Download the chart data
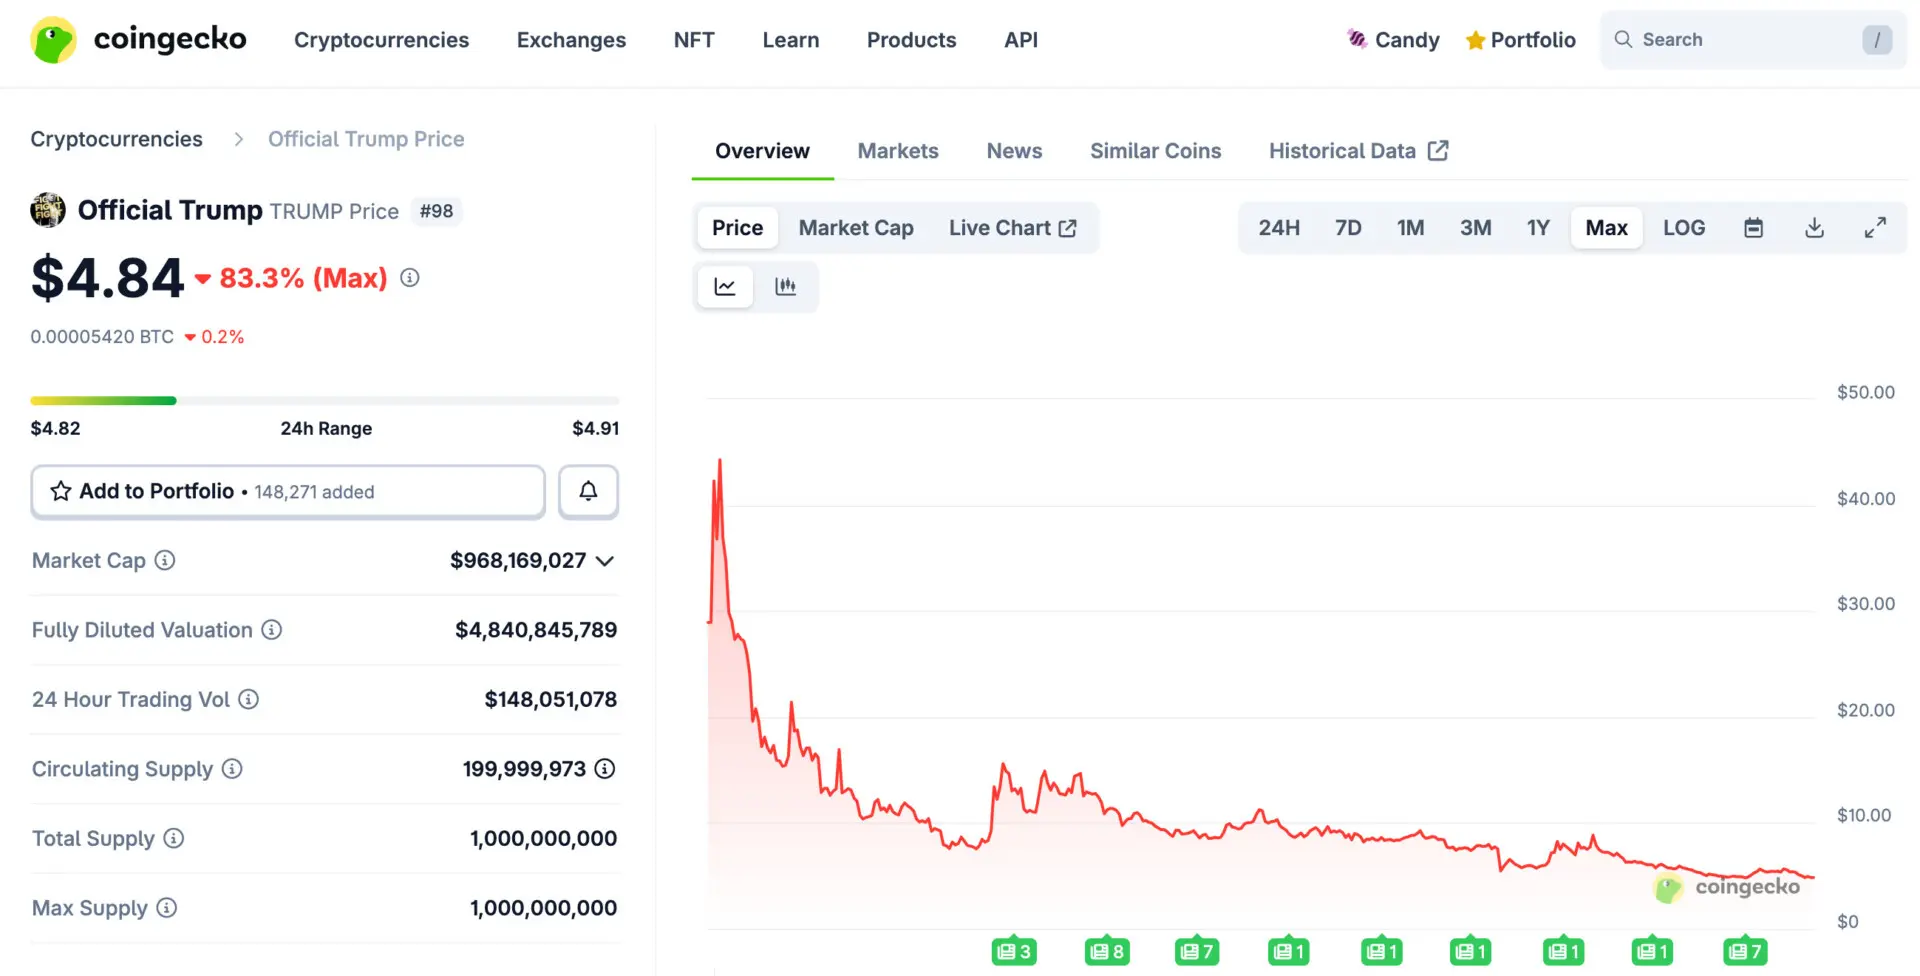1920x976 pixels. pos(1815,227)
